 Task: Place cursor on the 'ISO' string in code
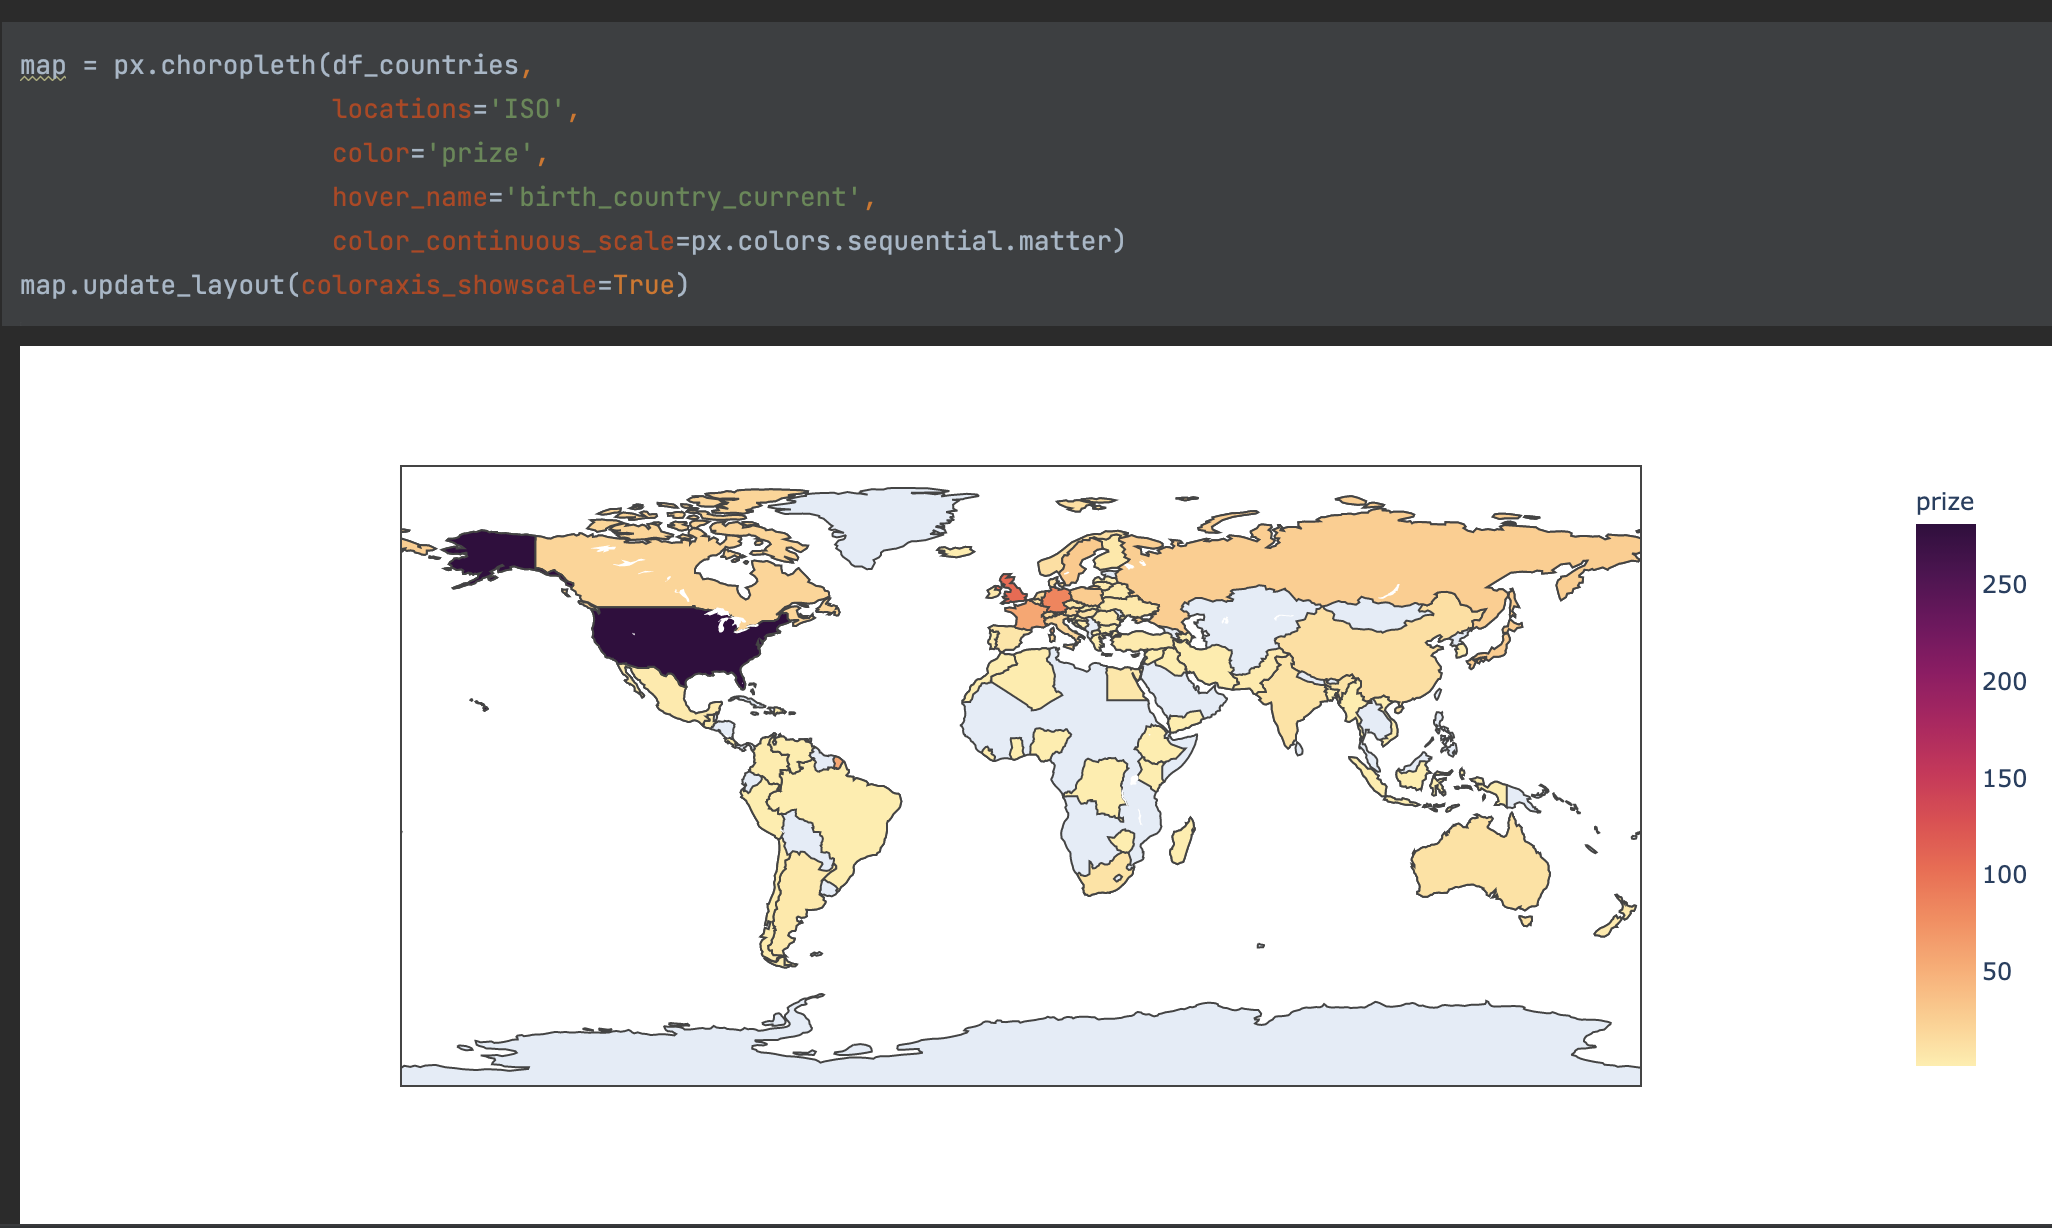tap(527, 109)
